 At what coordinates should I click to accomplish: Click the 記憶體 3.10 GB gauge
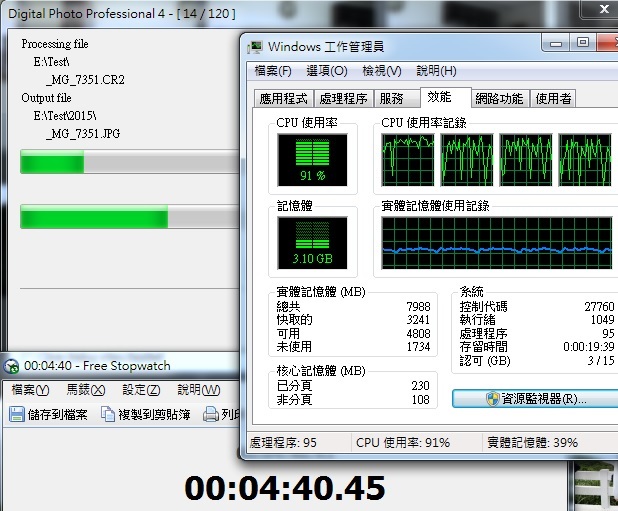pos(312,243)
